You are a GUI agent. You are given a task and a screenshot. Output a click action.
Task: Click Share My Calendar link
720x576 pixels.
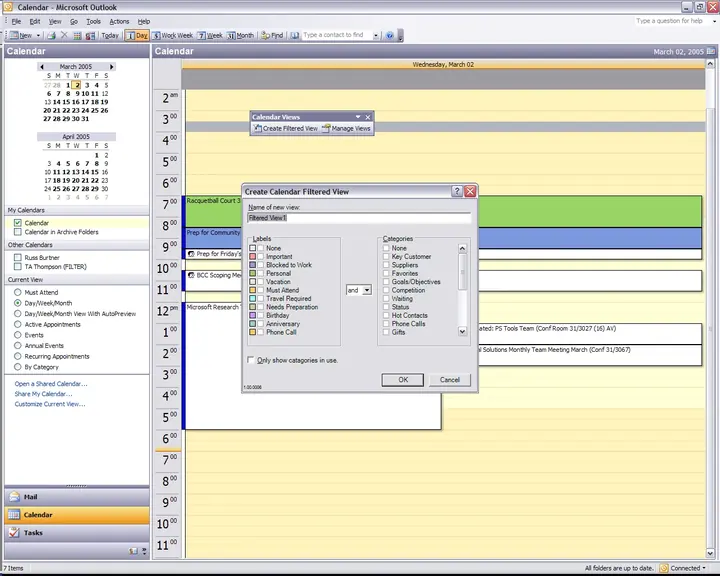(43, 394)
